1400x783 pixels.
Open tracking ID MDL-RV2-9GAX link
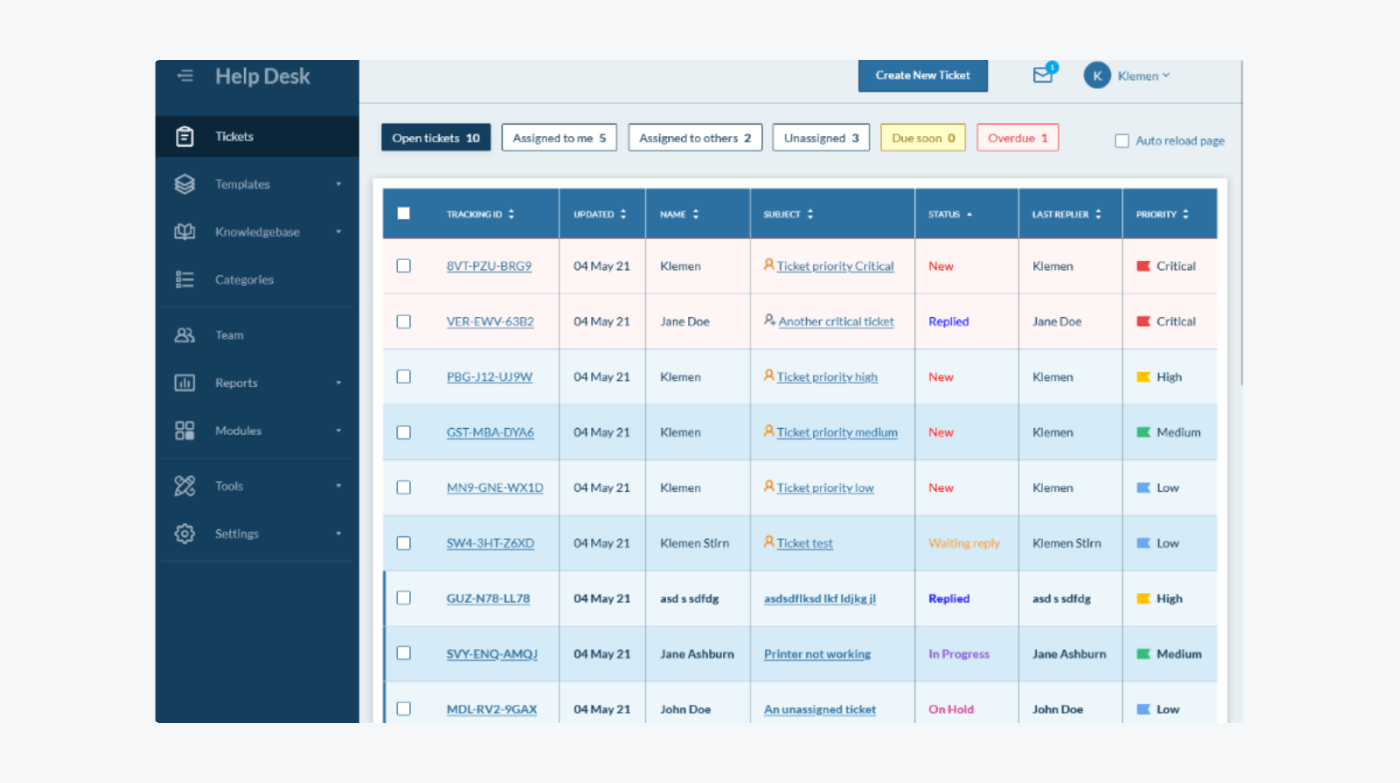(491, 709)
